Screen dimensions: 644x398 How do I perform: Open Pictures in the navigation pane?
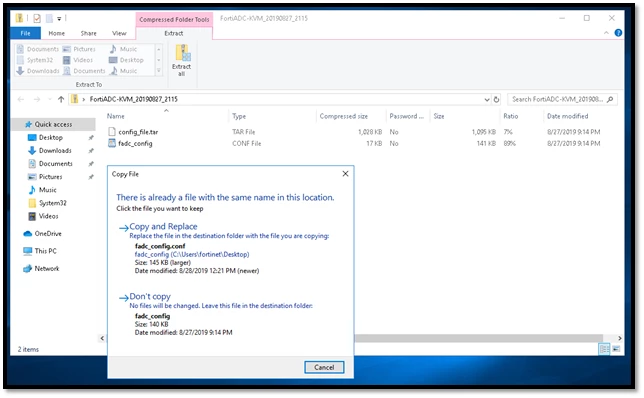(50, 177)
